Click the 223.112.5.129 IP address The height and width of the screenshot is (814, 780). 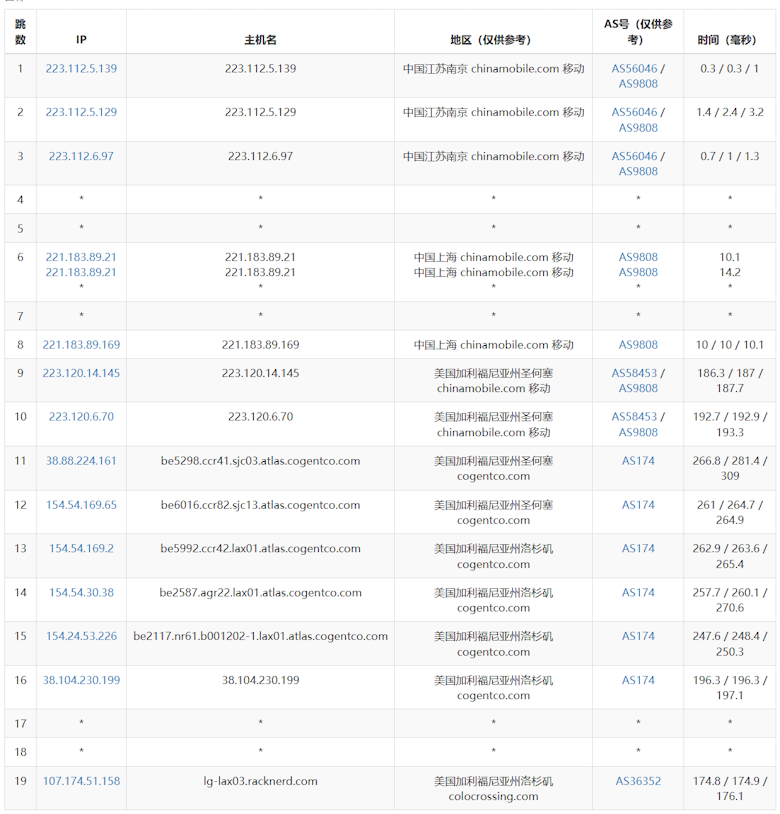(x=81, y=112)
